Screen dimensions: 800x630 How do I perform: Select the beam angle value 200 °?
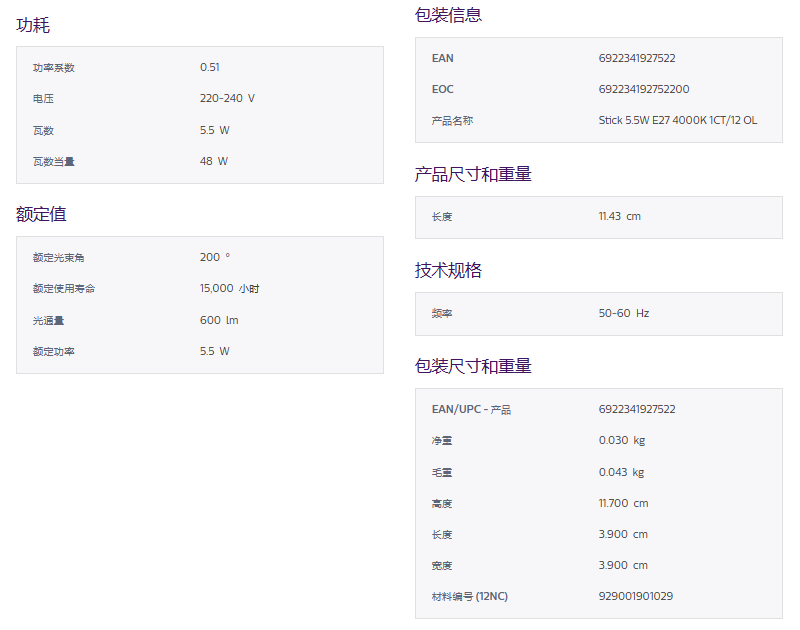[x=215, y=257]
